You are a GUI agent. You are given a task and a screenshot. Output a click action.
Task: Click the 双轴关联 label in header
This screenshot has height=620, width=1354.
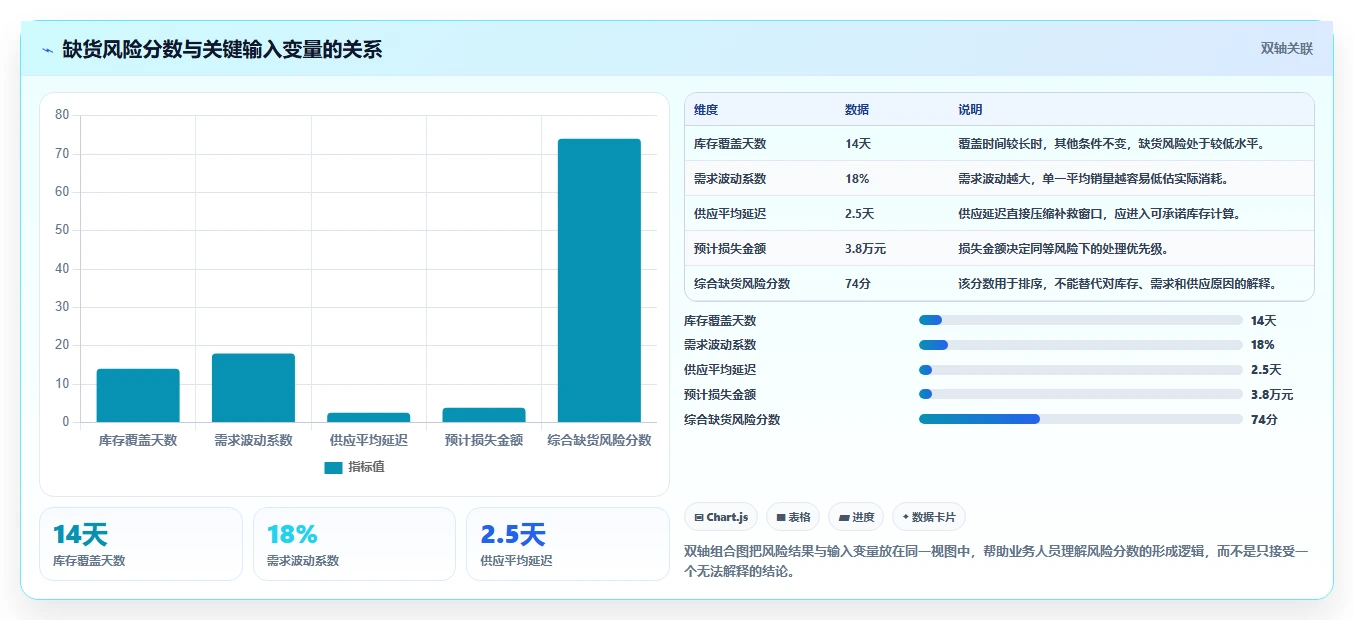1287,49
